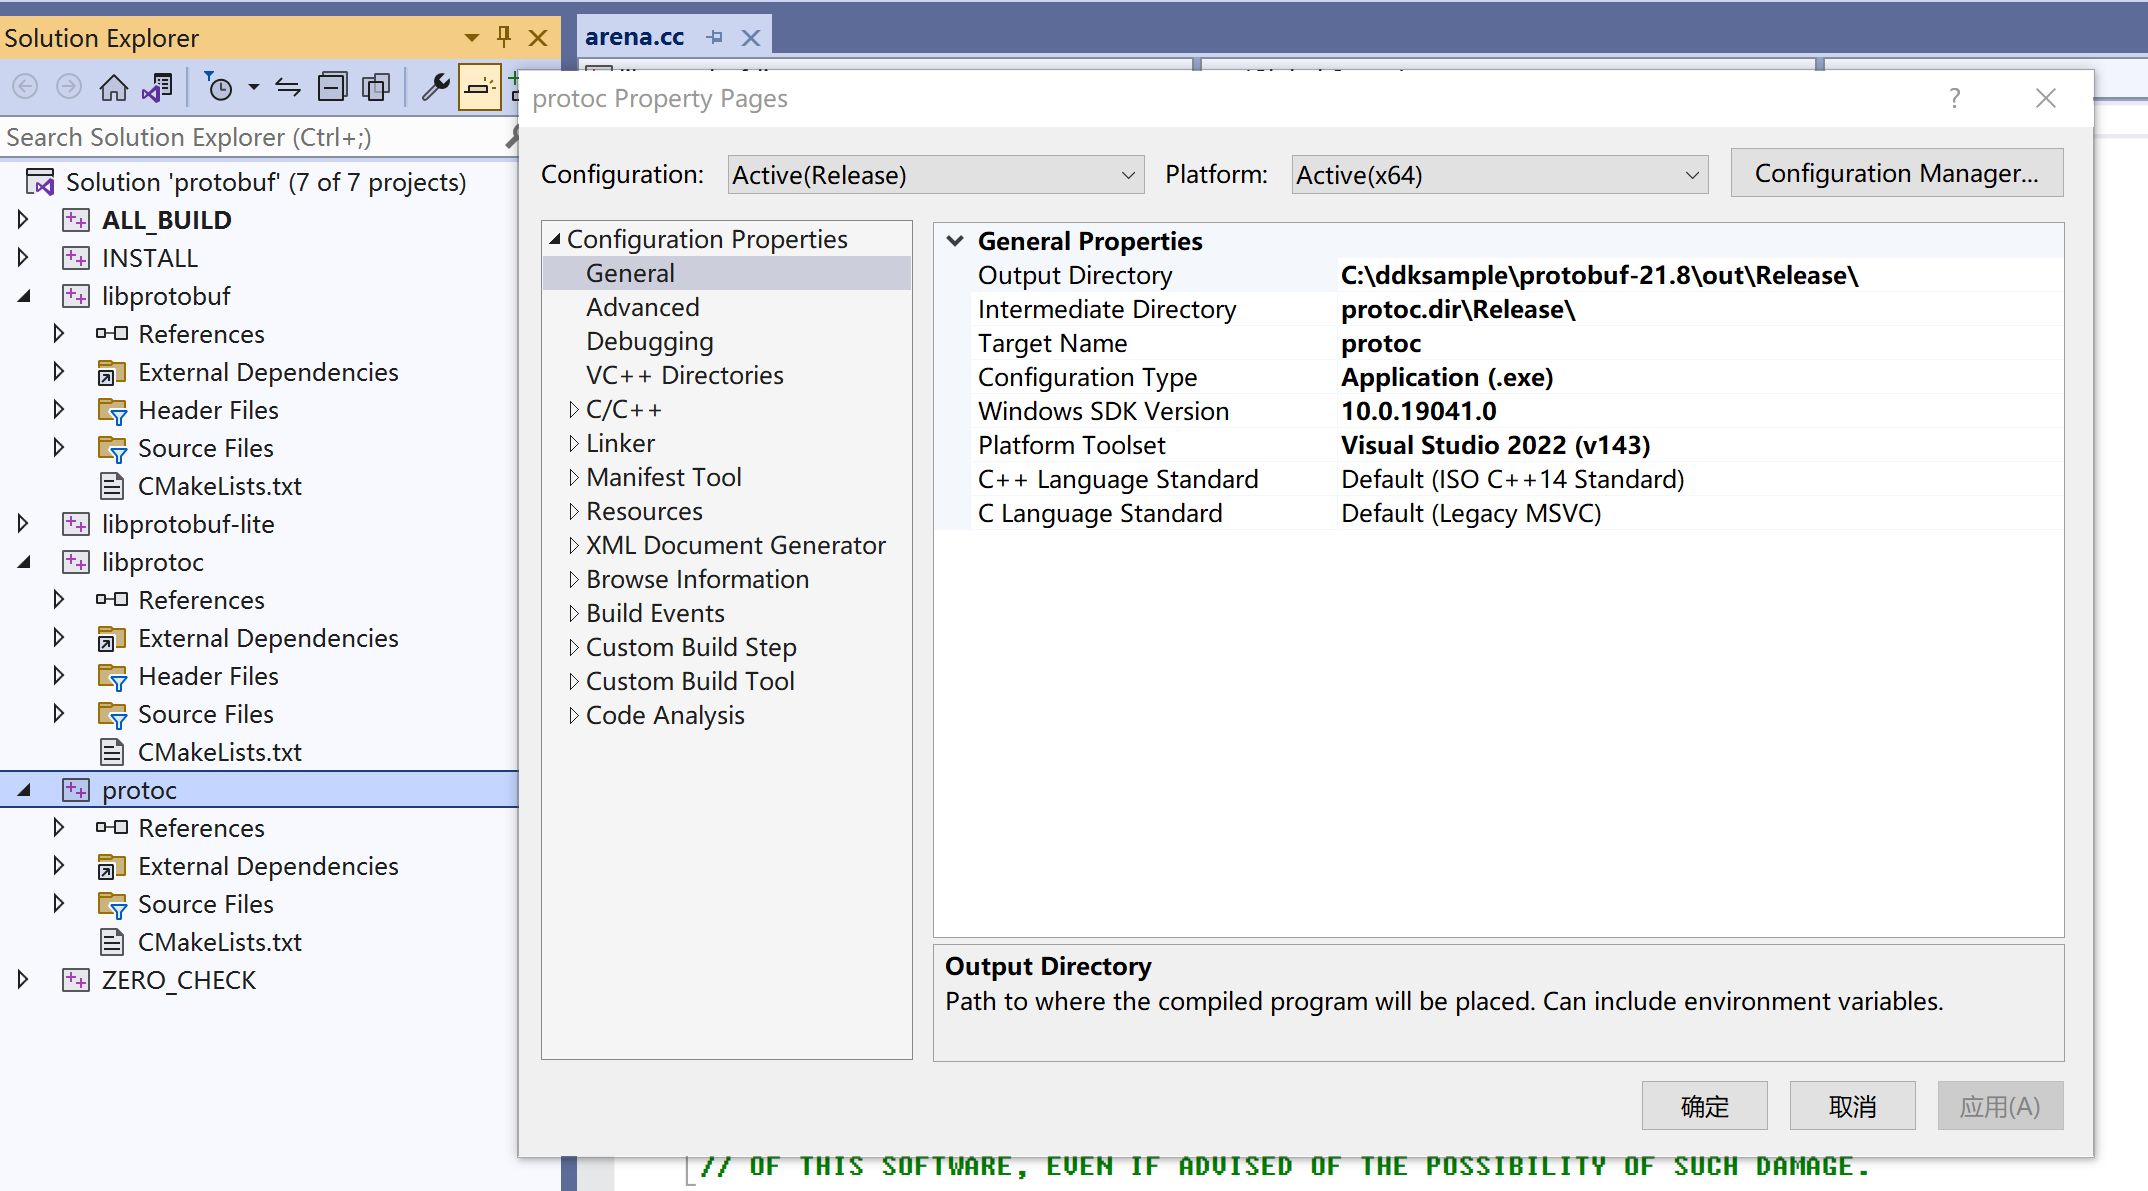The image size is (2148, 1191).
Task: Toggle the Solution Explorer auto-hide pin
Action: click(504, 37)
